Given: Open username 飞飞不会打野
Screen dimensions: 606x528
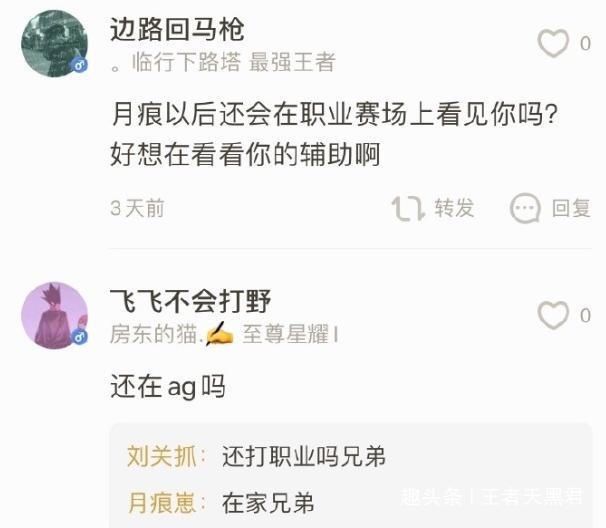Looking at the screenshot, I should pyautogui.click(x=191, y=301).
